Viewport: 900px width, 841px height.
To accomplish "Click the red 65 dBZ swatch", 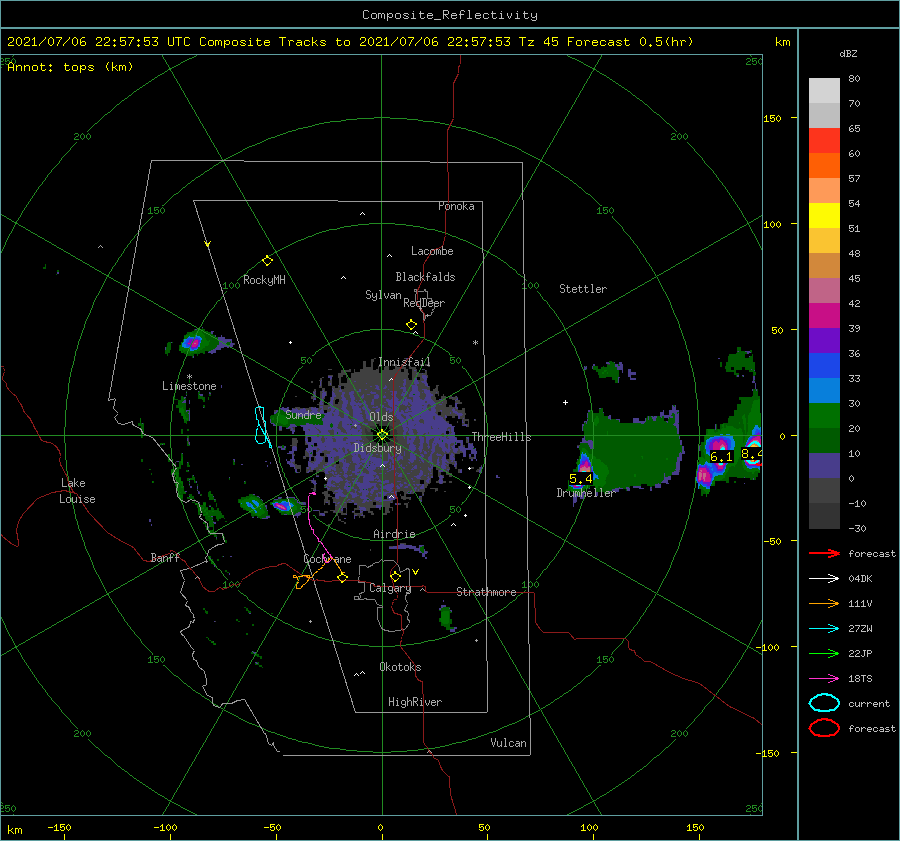I will [x=824, y=140].
